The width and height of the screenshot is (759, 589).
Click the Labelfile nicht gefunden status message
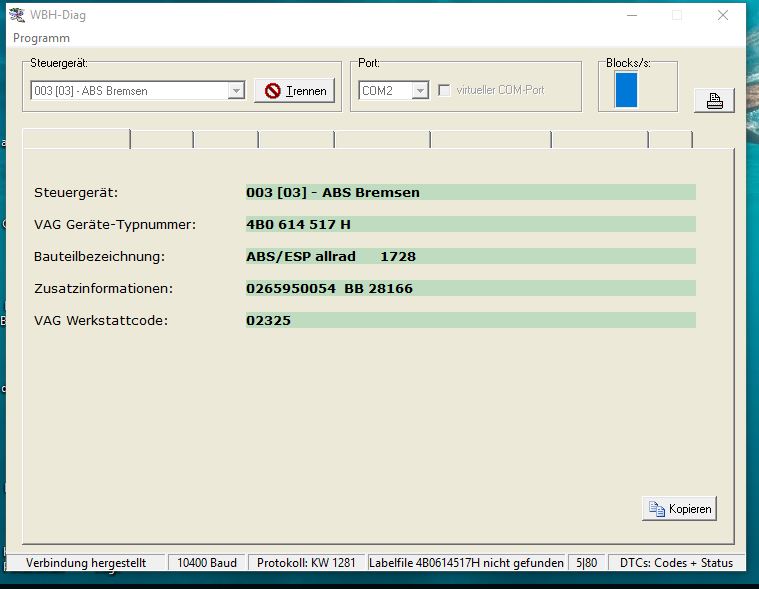tap(468, 563)
